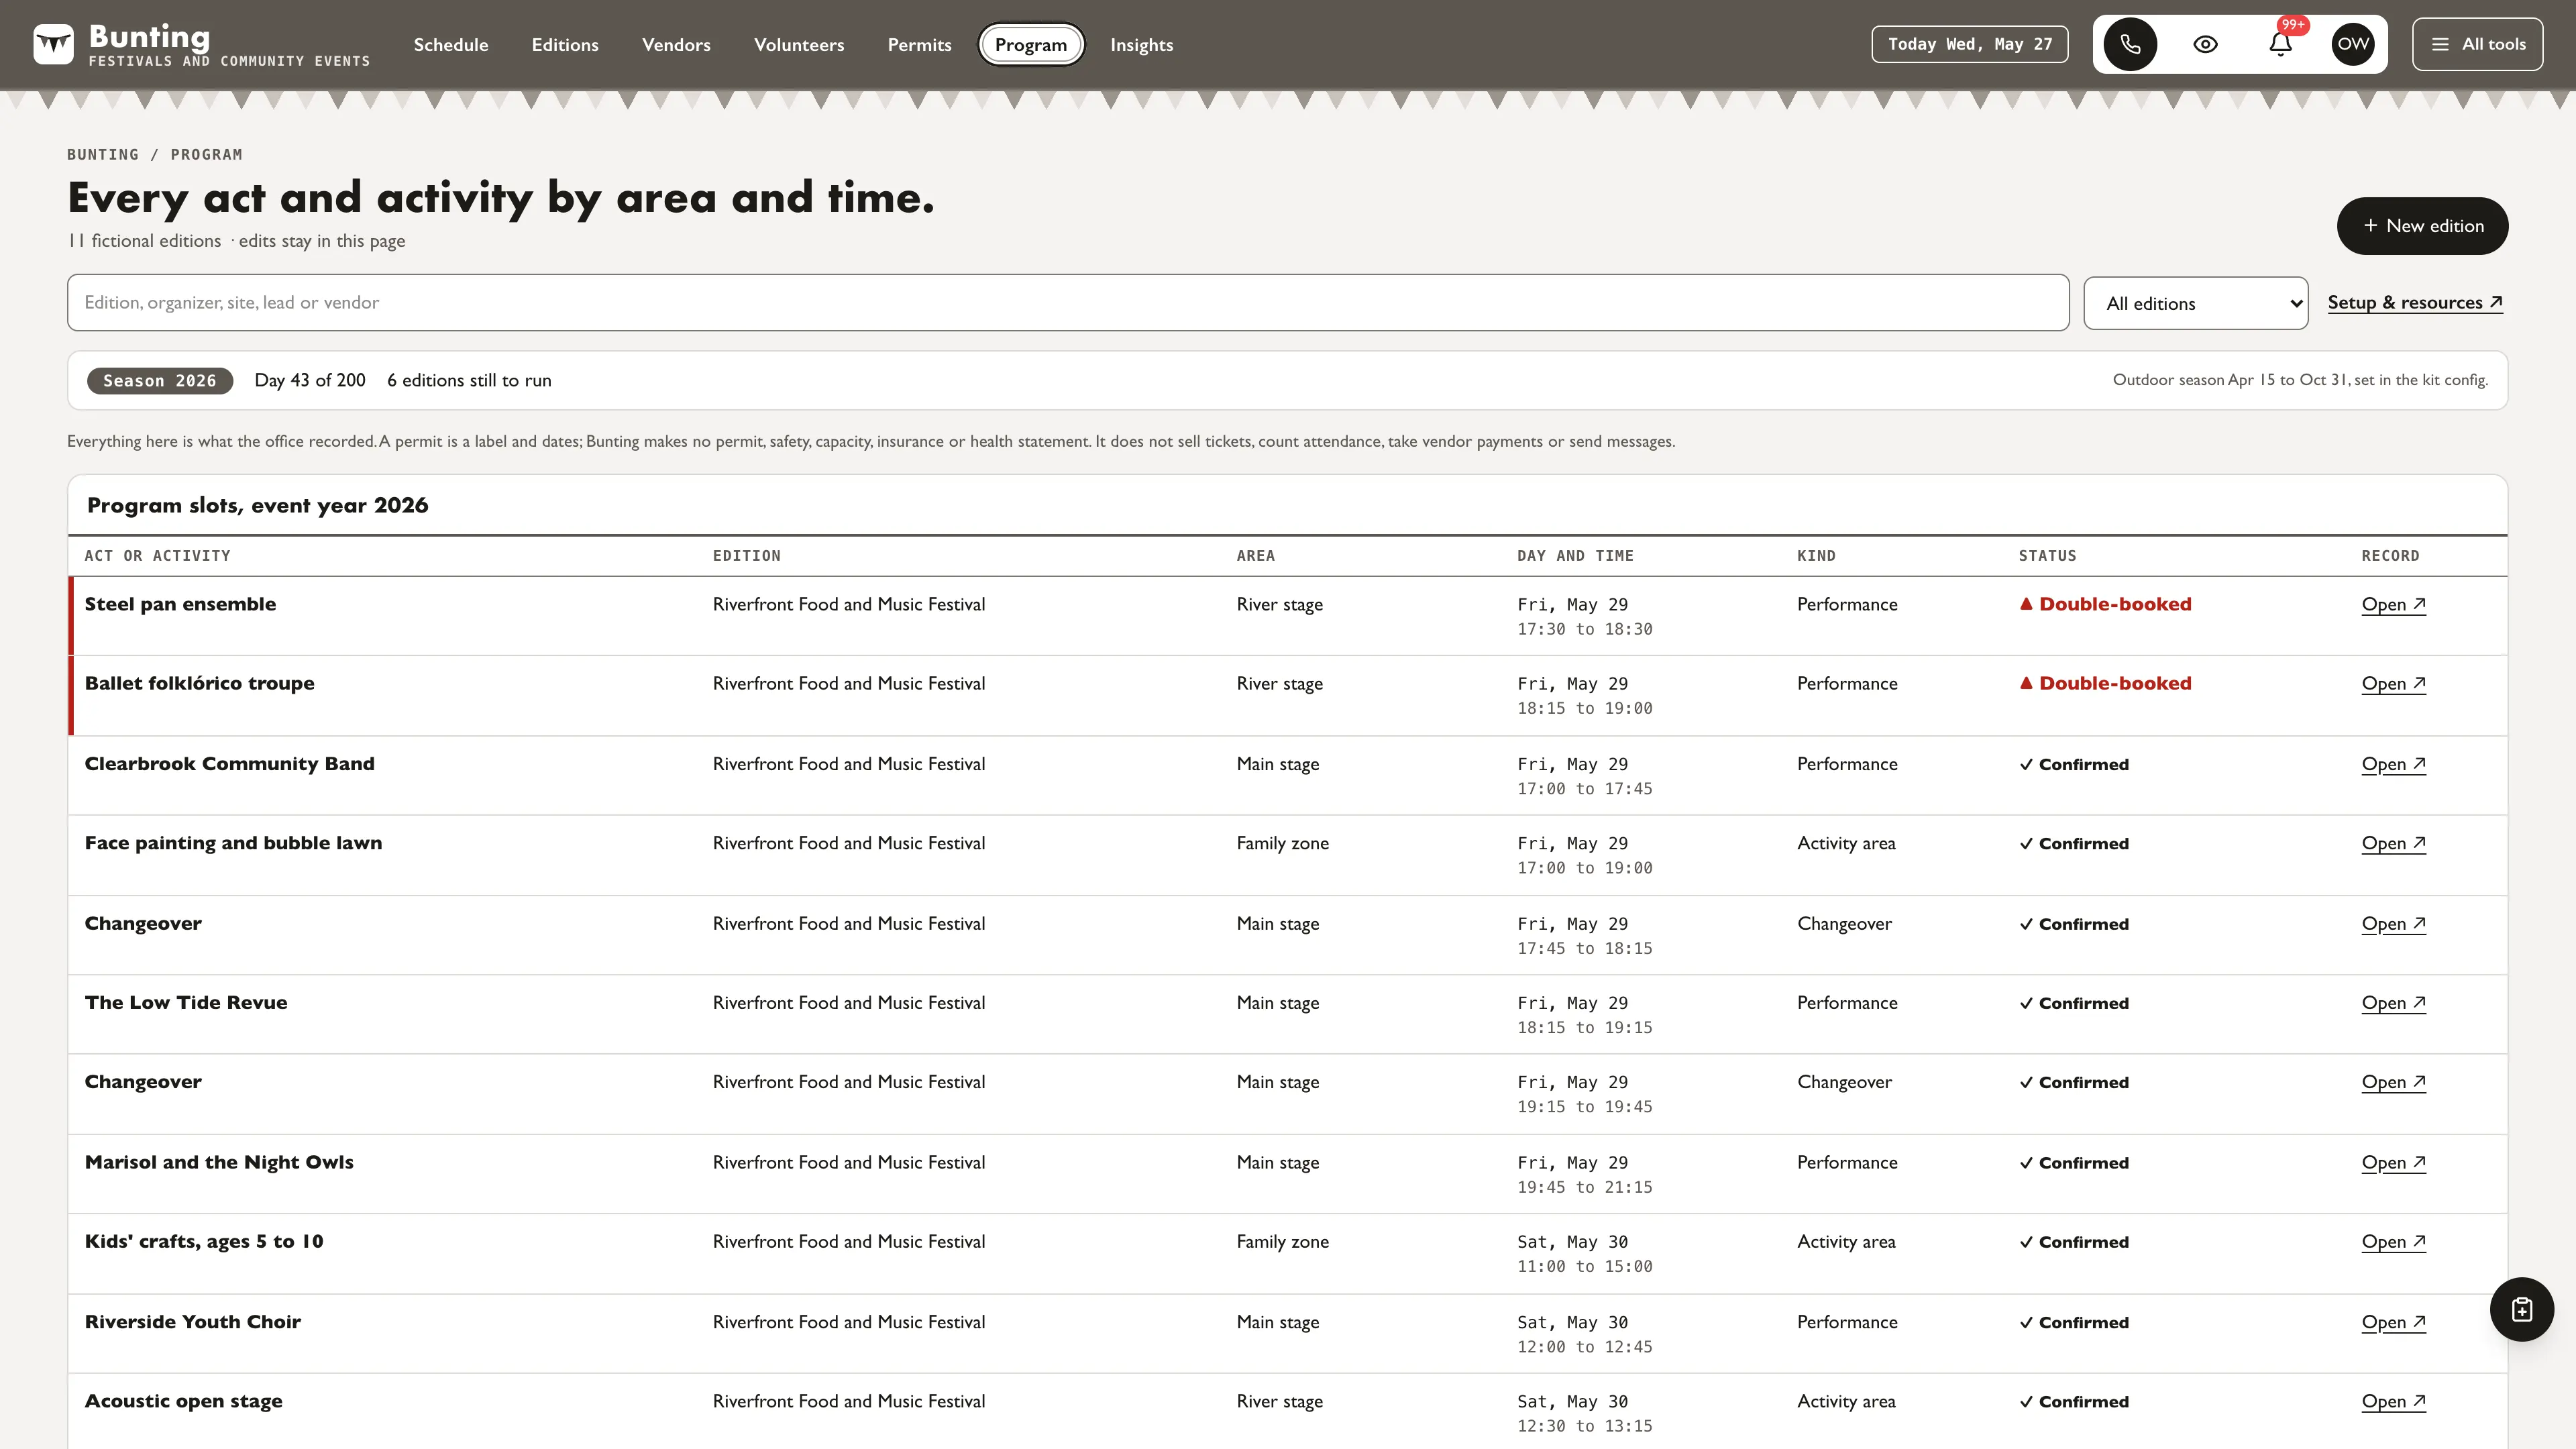Select Face painting and bubble lawn name
The height and width of the screenshot is (1449, 2576).
coord(233,843)
